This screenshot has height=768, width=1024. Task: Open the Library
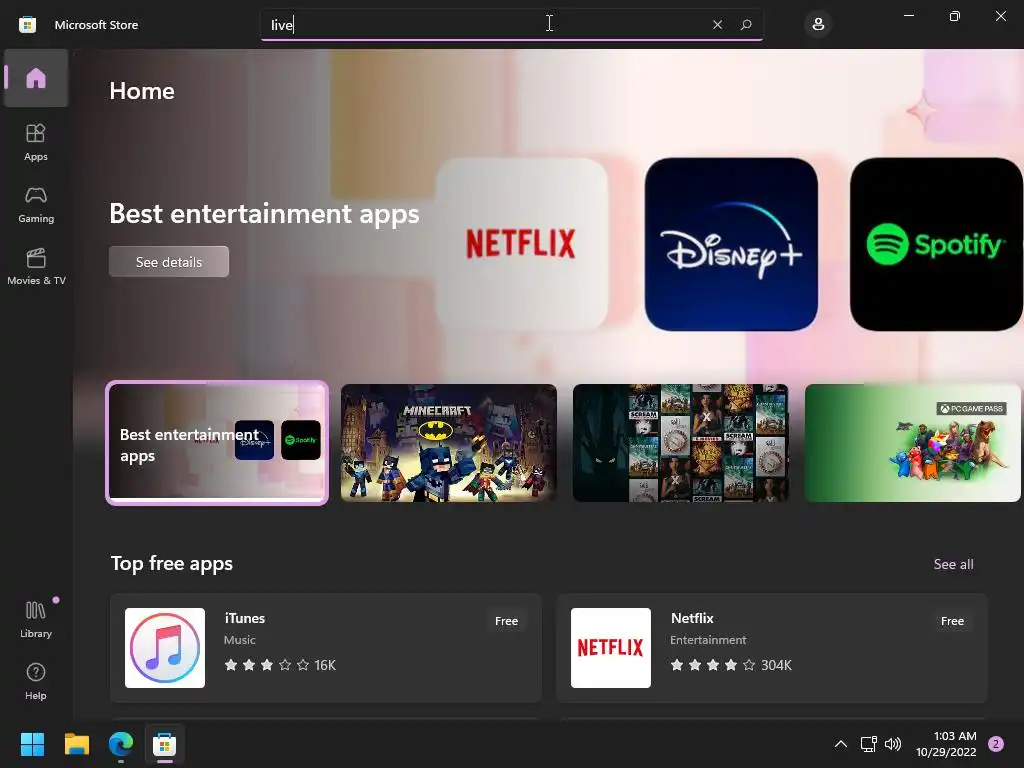click(36, 619)
